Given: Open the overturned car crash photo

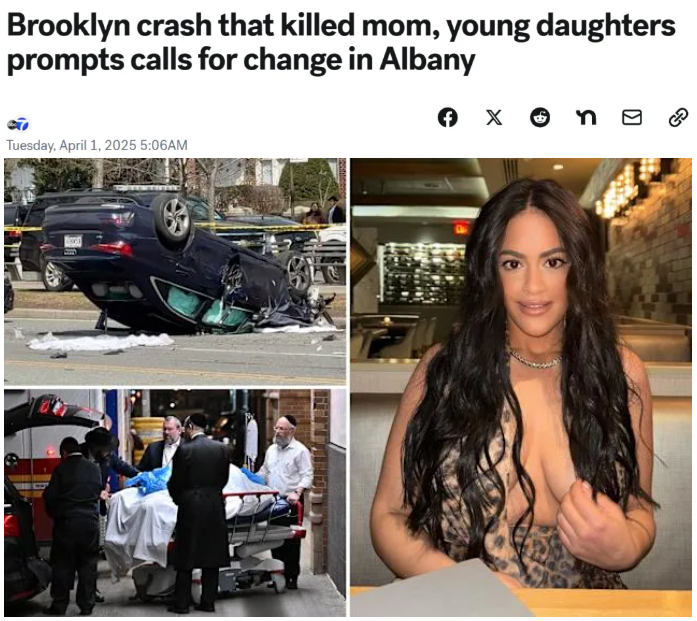Looking at the screenshot, I should coord(175,272).
